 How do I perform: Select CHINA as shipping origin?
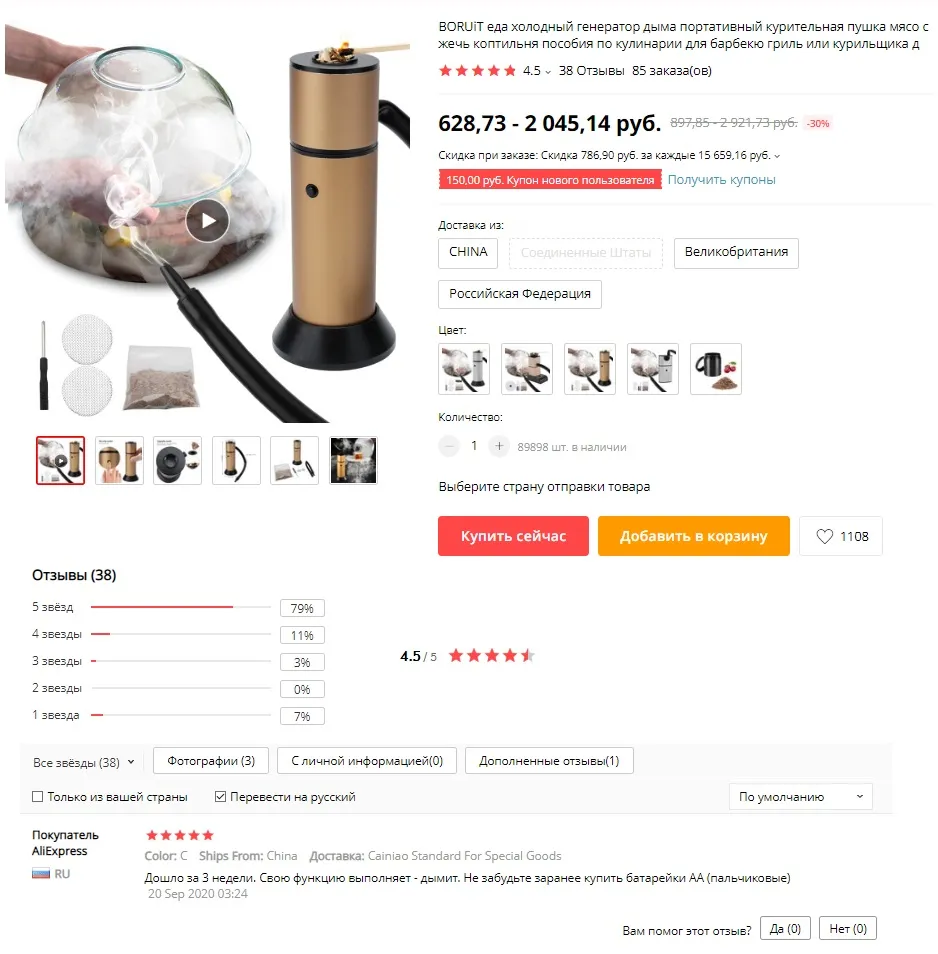pyautogui.click(x=468, y=252)
